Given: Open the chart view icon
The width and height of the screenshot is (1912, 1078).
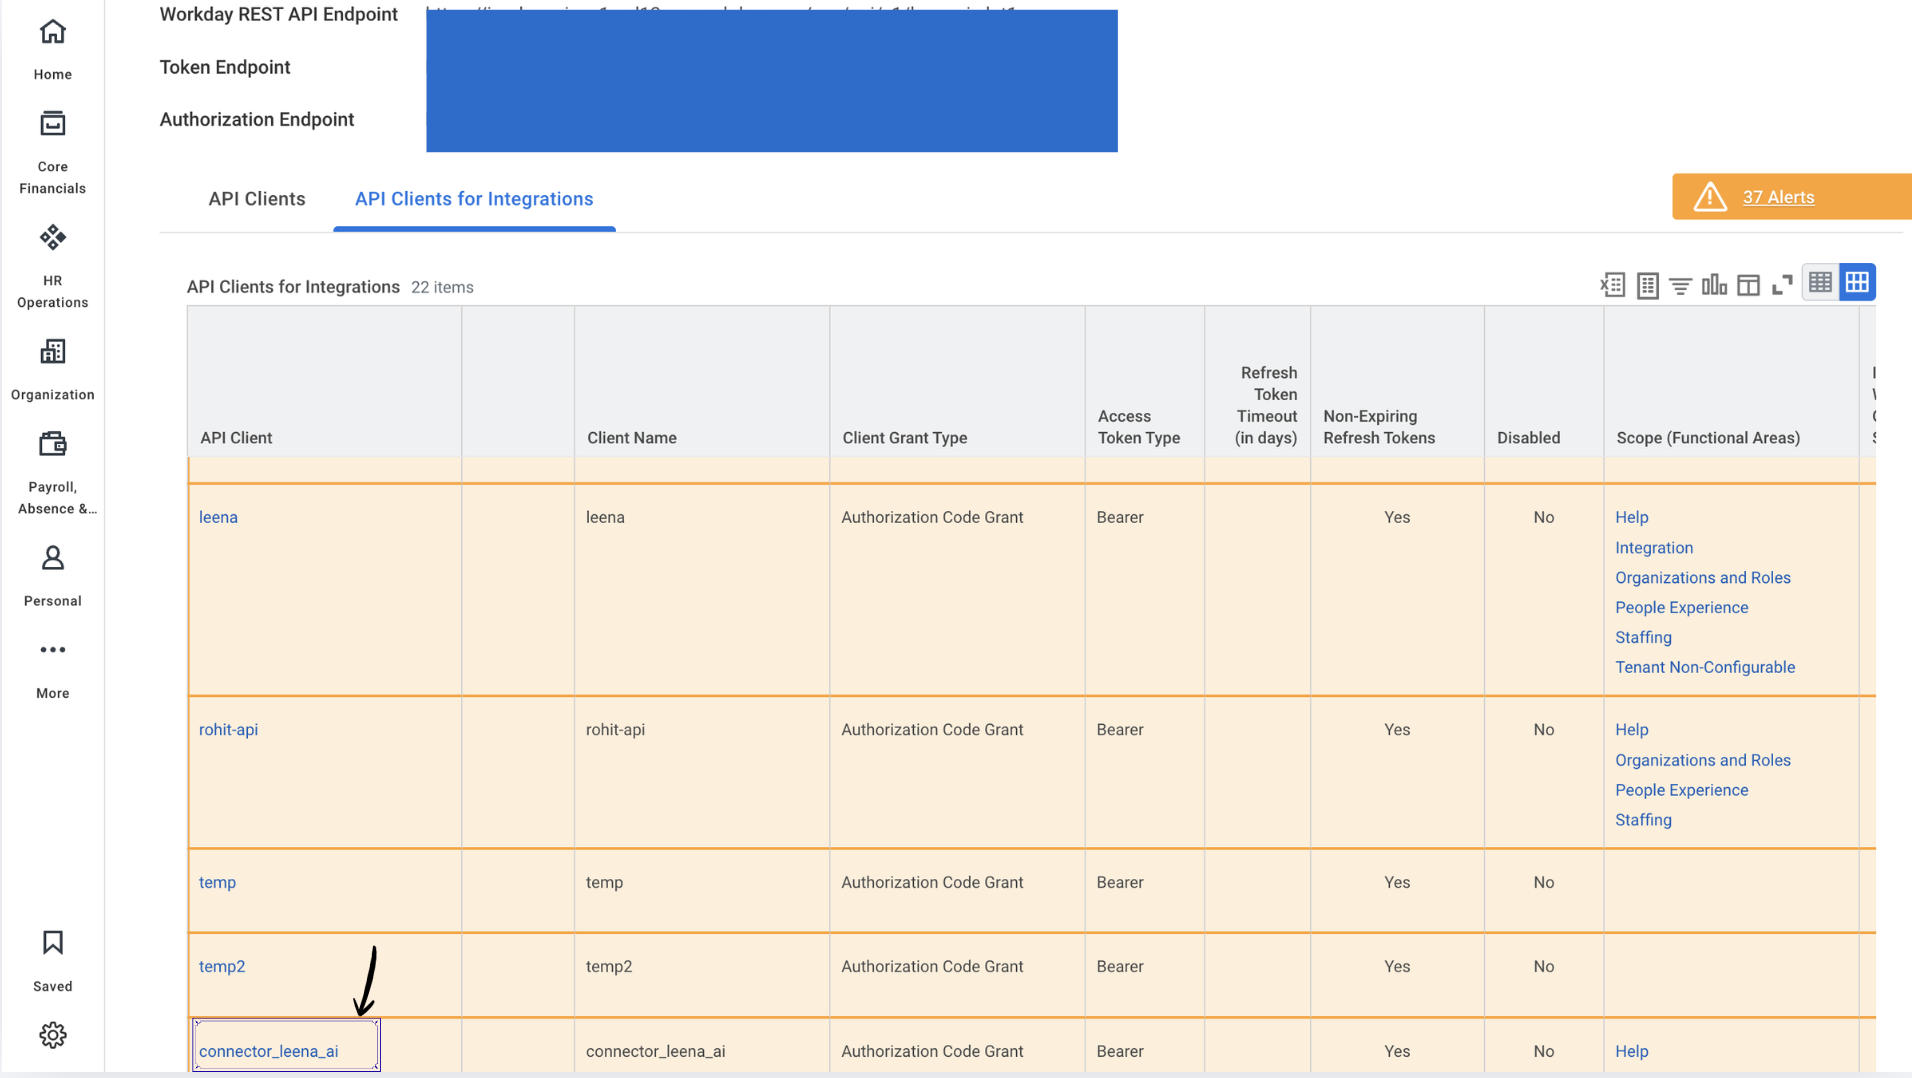Looking at the screenshot, I should click(x=1714, y=285).
